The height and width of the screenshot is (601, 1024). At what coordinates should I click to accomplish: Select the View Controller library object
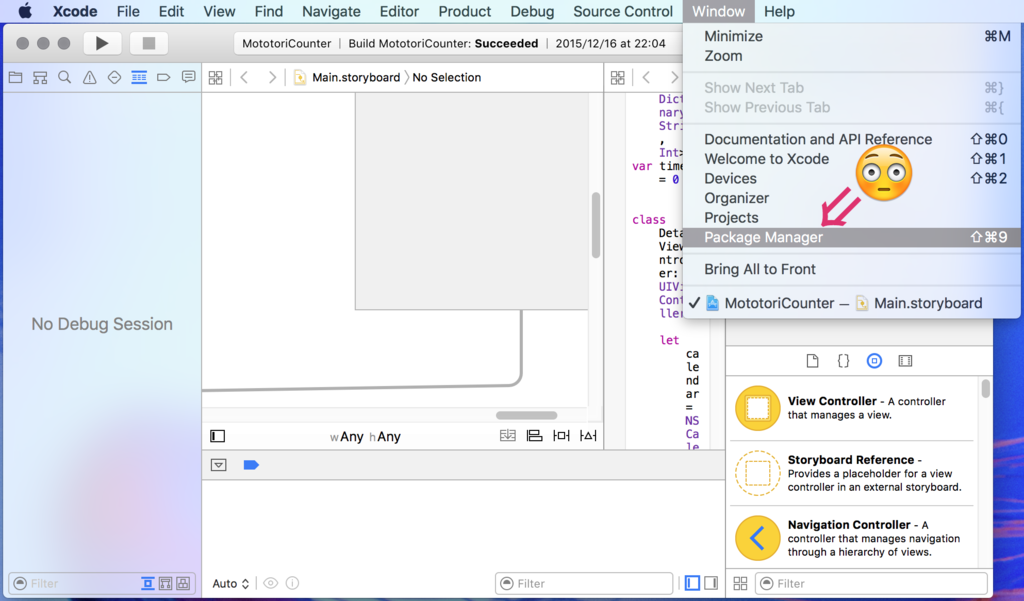coord(852,408)
